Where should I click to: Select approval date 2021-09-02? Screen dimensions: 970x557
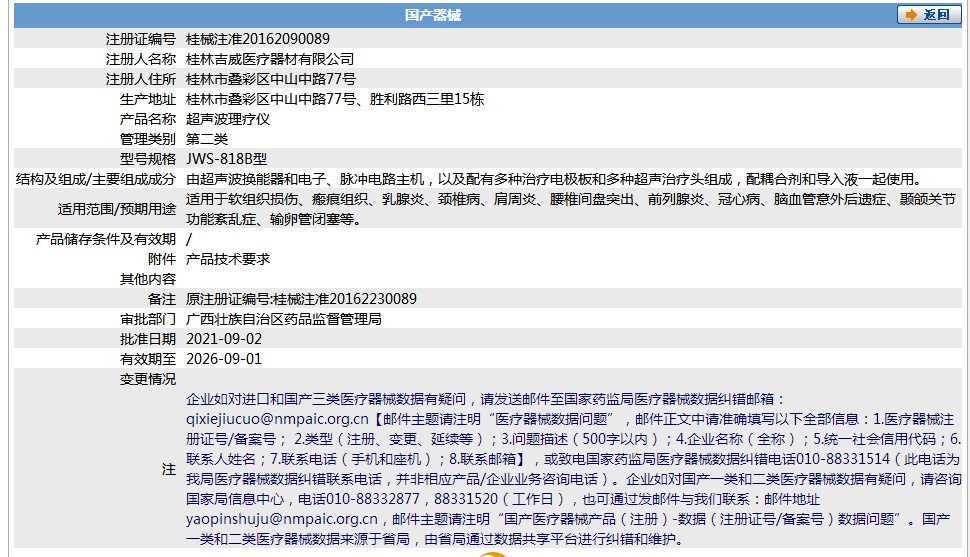[224, 339]
